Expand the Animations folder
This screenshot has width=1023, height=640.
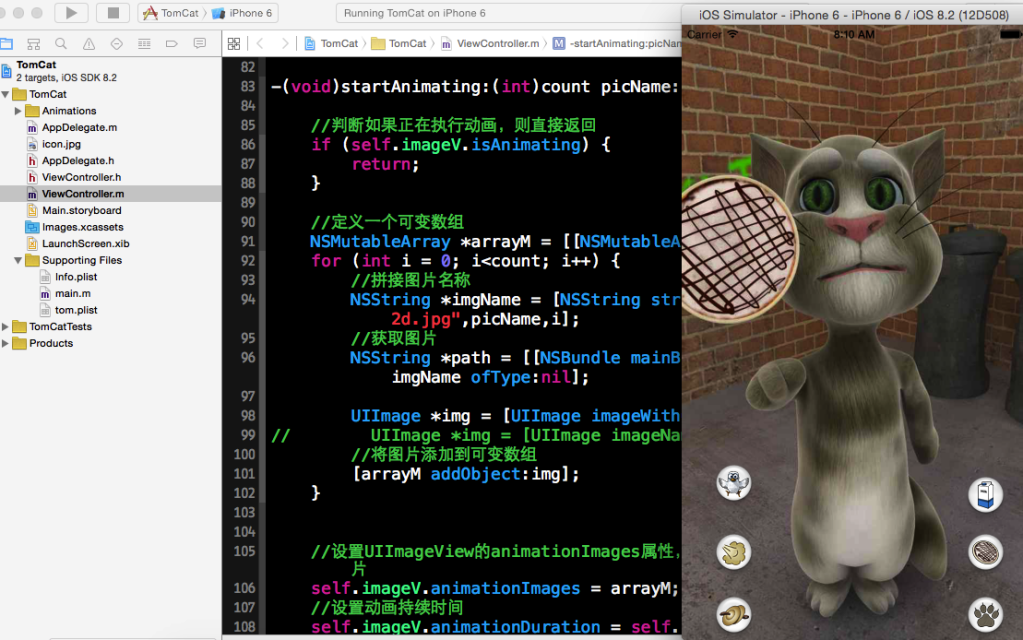coord(18,111)
